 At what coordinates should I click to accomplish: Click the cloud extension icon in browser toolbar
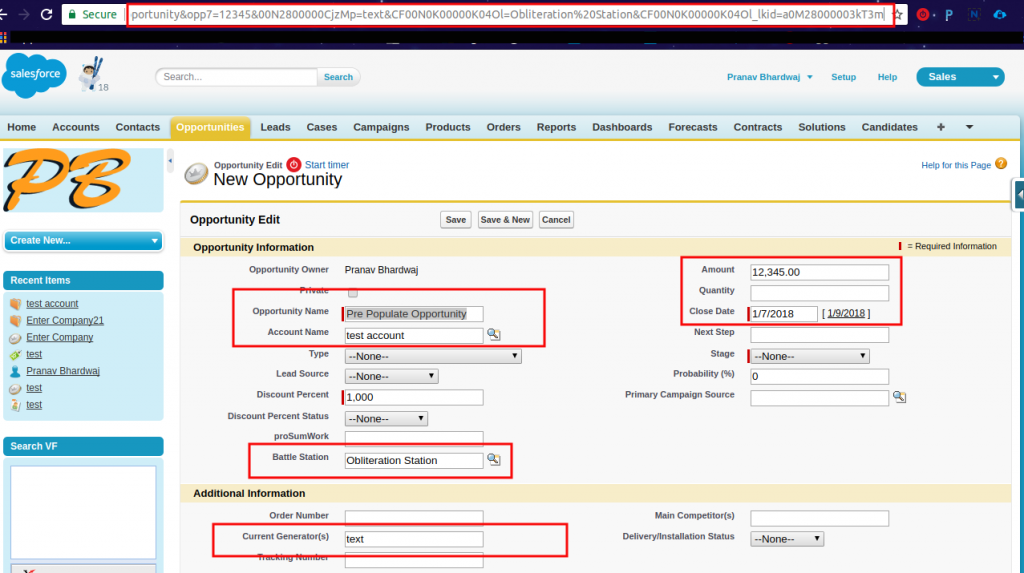999,14
